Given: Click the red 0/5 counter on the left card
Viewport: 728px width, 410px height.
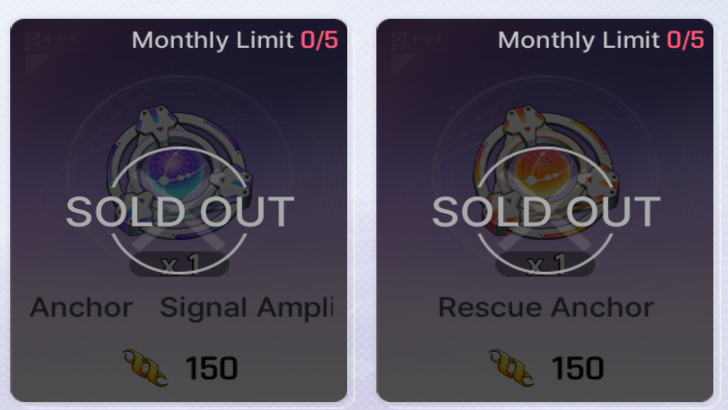Looking at the screenshot, I should (x=320, y=41).
